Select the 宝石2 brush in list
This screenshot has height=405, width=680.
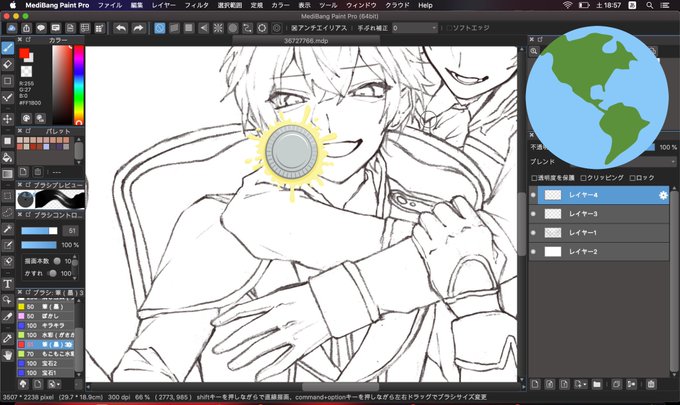[x=46, y=363]
